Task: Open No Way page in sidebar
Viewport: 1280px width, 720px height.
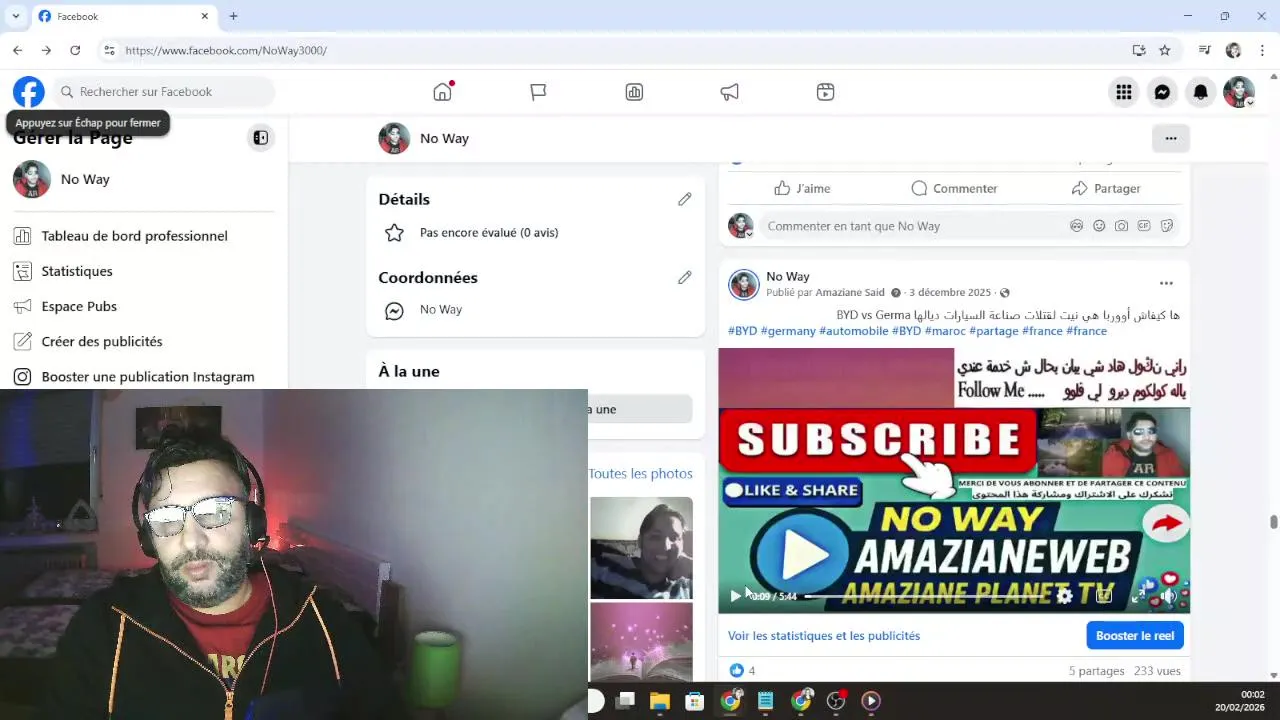Action: 143,179
